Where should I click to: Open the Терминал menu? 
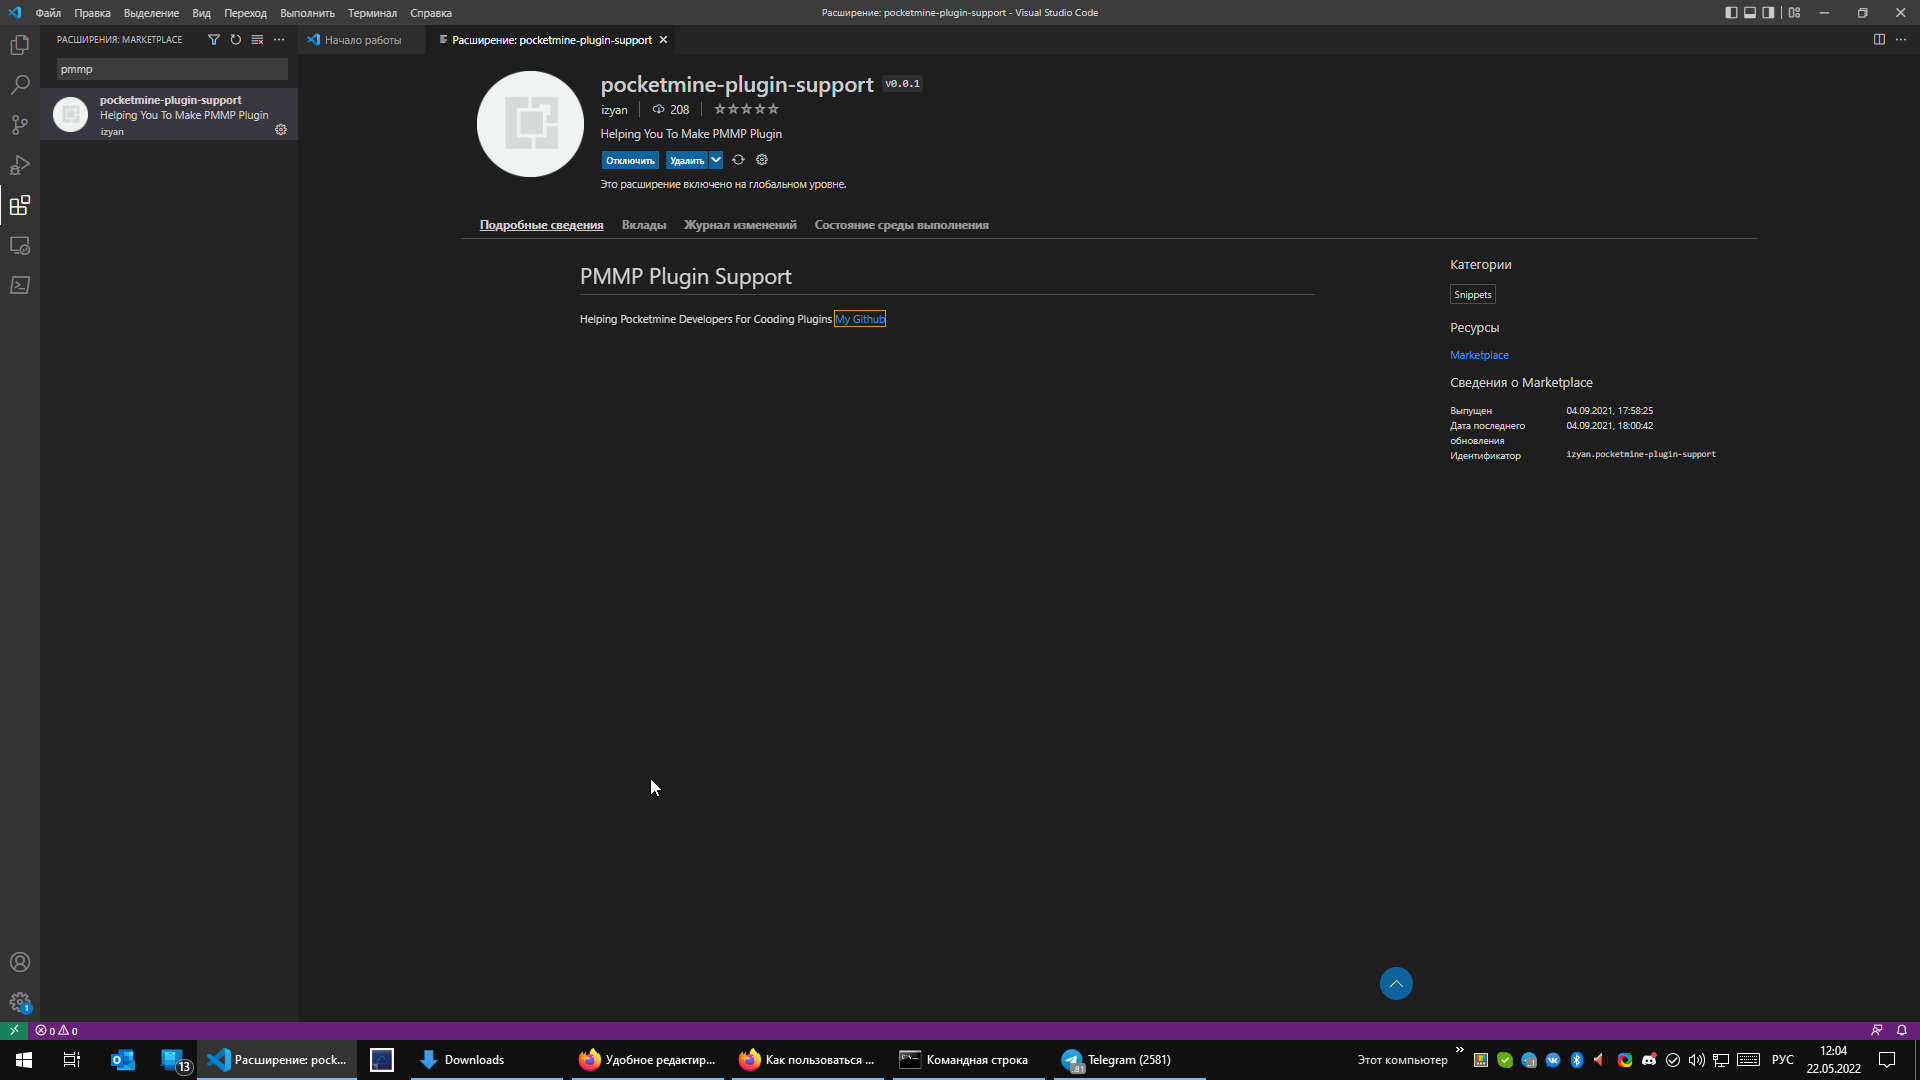pyautogui.click(x=372, y=13)
